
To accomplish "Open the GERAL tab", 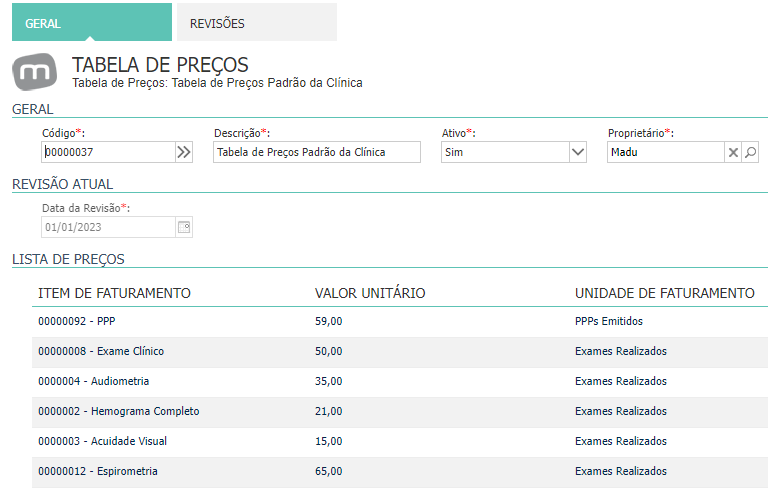I will pyautogui.click(x=92, y=23).
